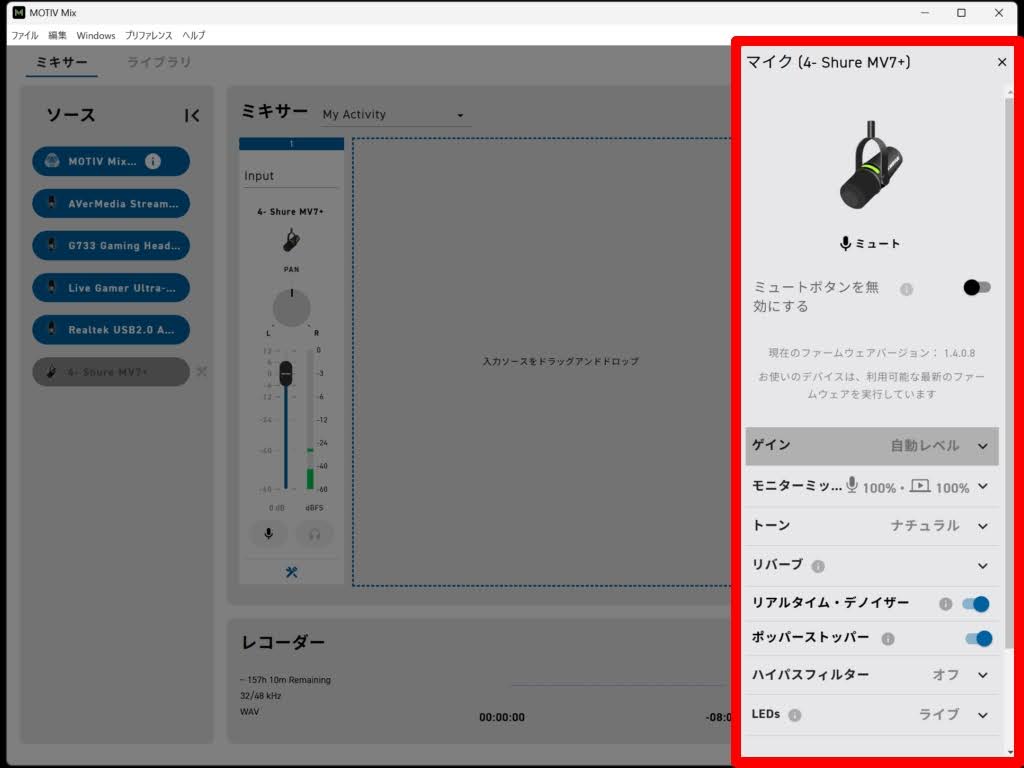Mute the channel with the mic button
This screenshot has width=1024, height=768.
click(268, 534)
